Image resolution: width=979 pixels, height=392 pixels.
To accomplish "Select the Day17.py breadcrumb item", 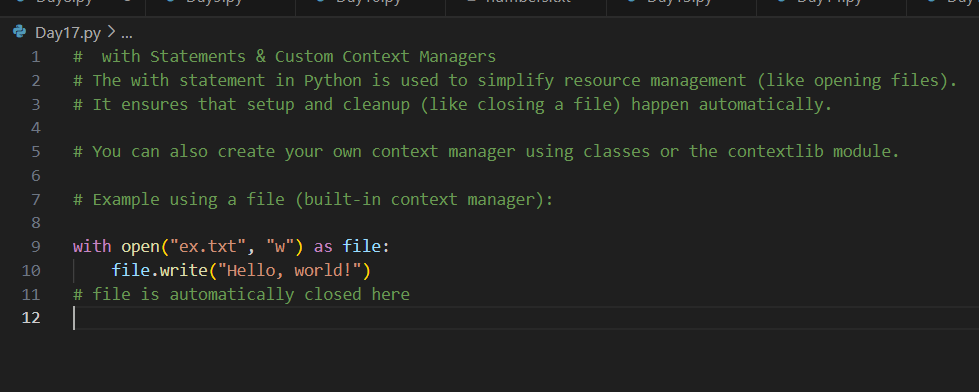I will 67,33.
